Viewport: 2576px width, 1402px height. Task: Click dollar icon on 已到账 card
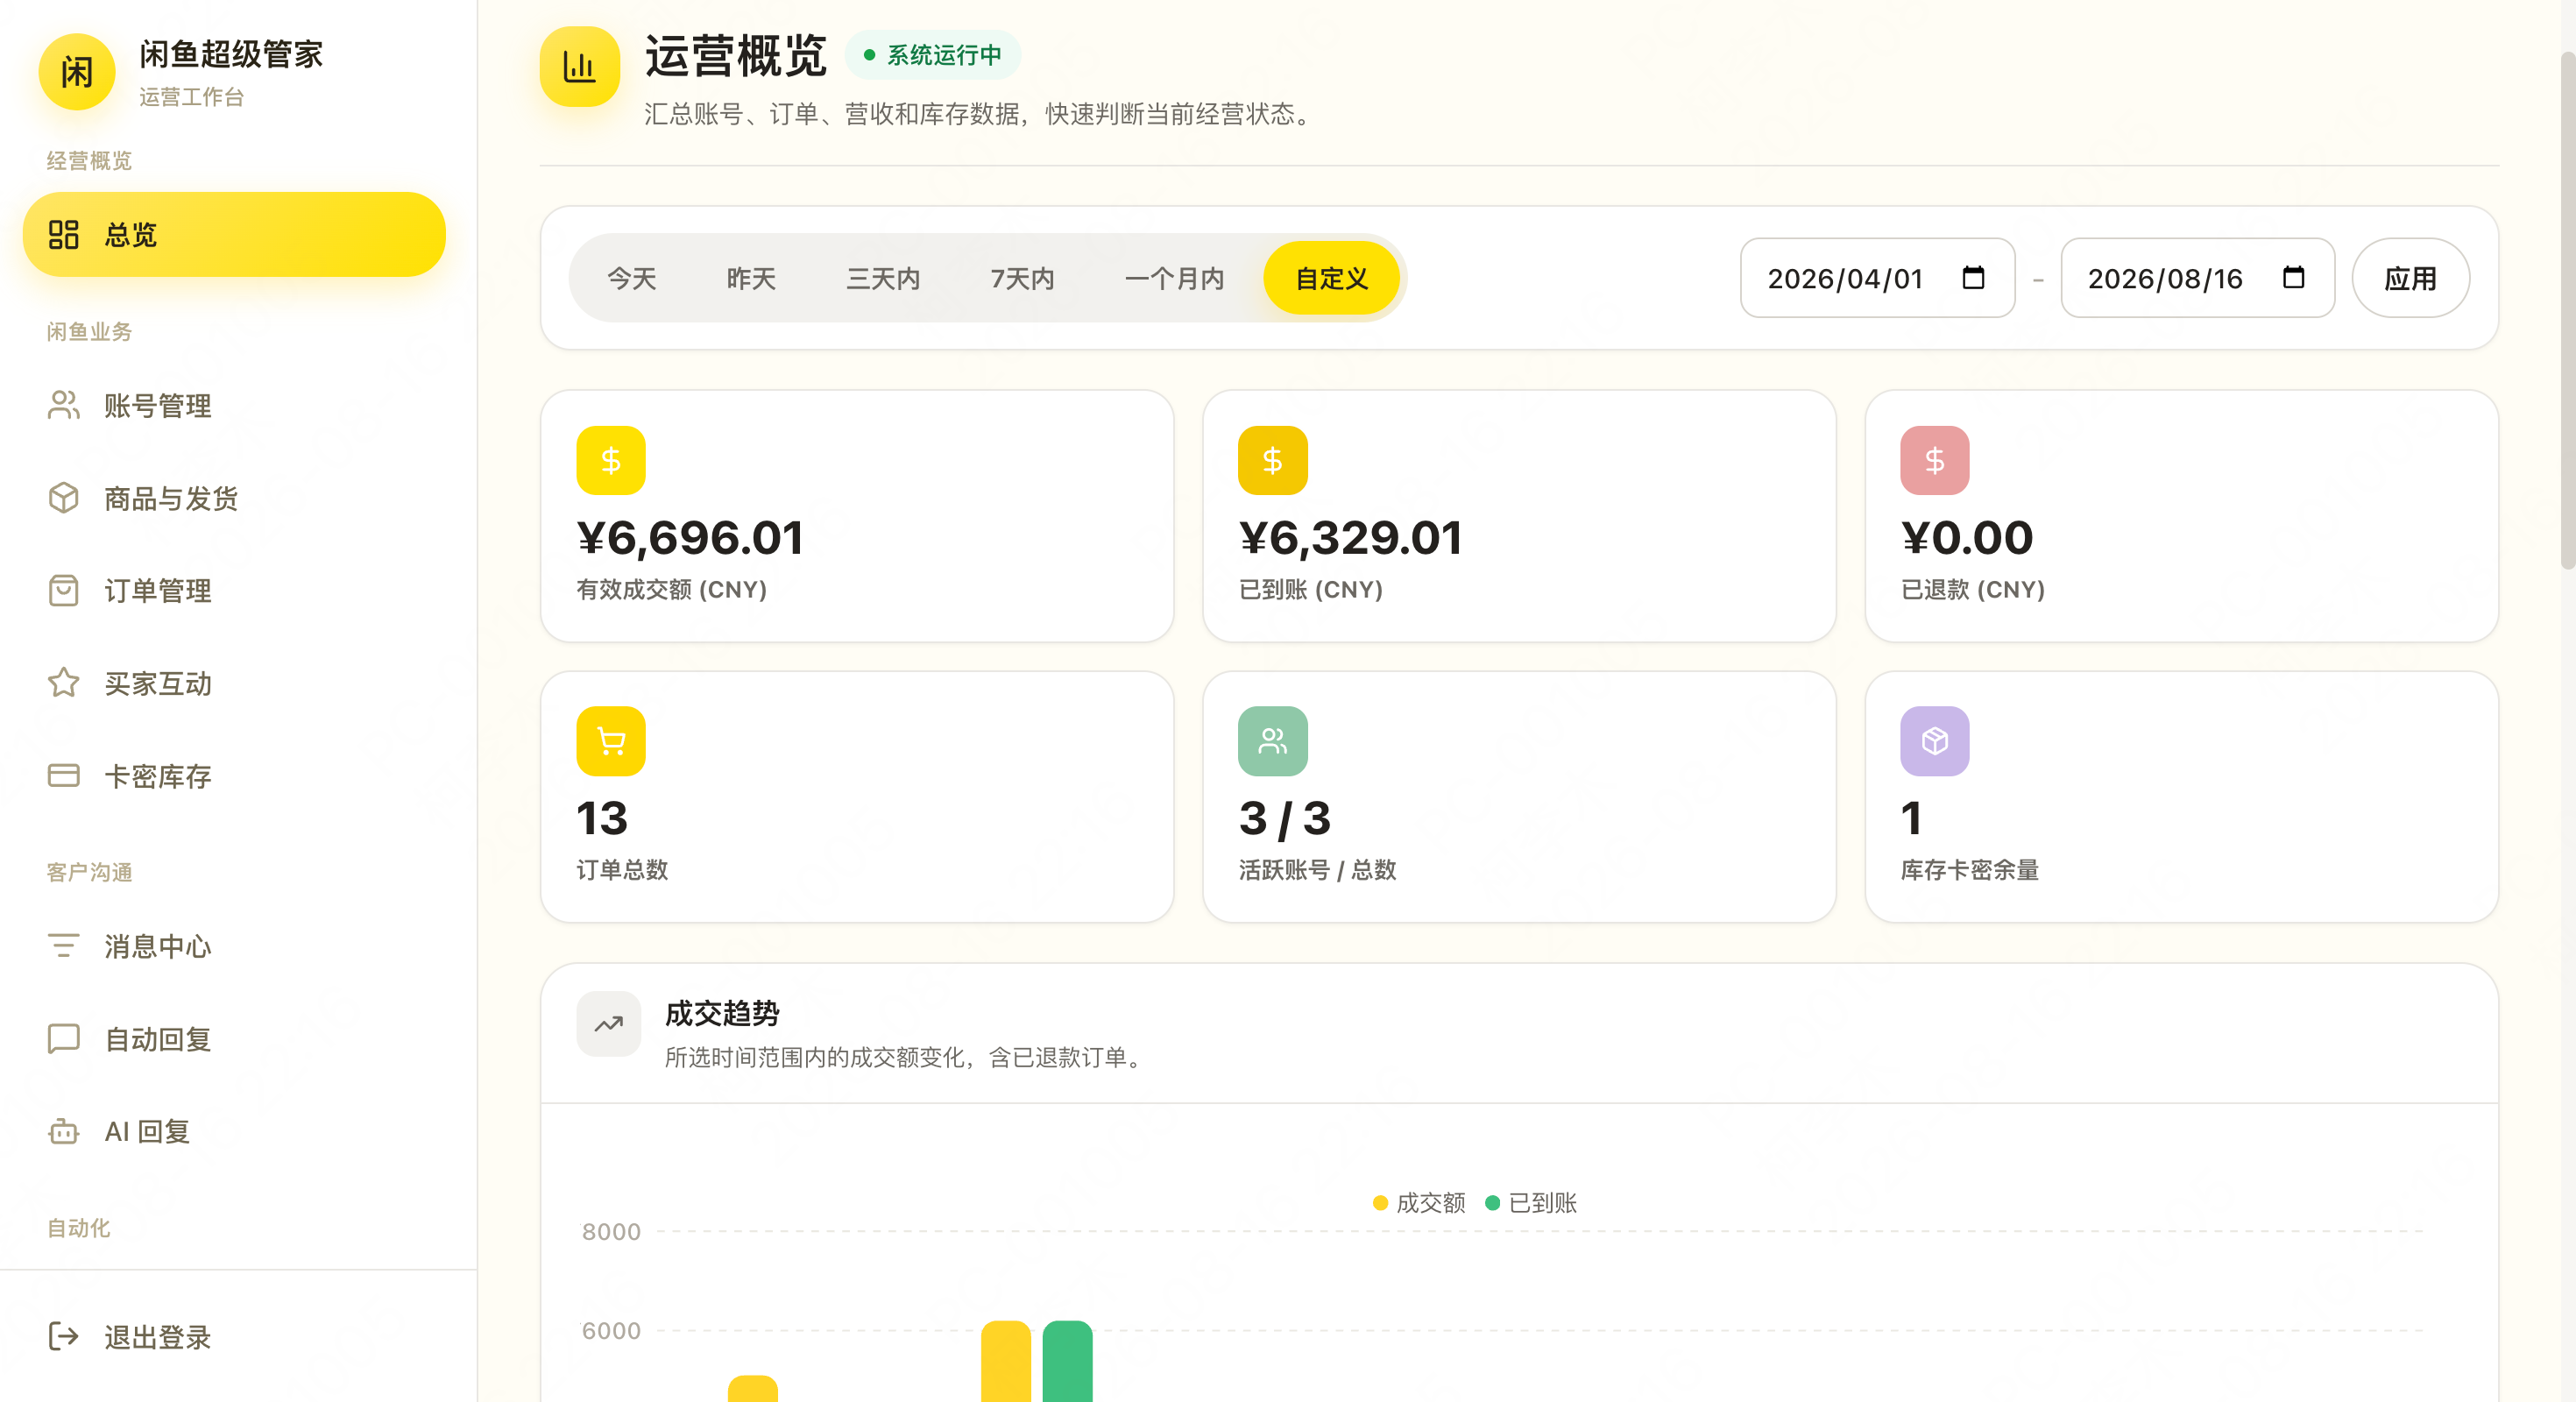(x=1272, y=461)
